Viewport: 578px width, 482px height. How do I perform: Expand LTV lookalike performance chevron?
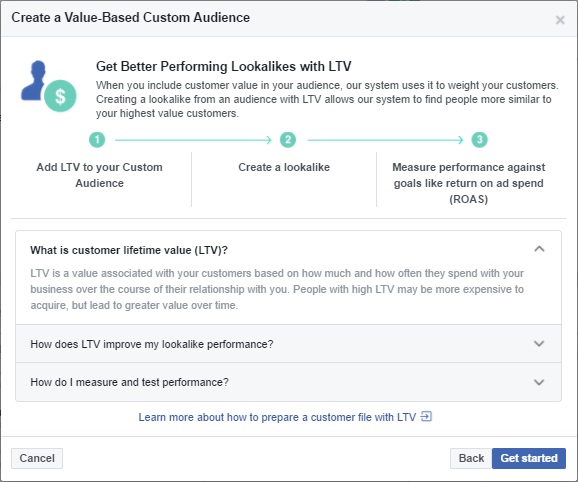pos(539,344)
